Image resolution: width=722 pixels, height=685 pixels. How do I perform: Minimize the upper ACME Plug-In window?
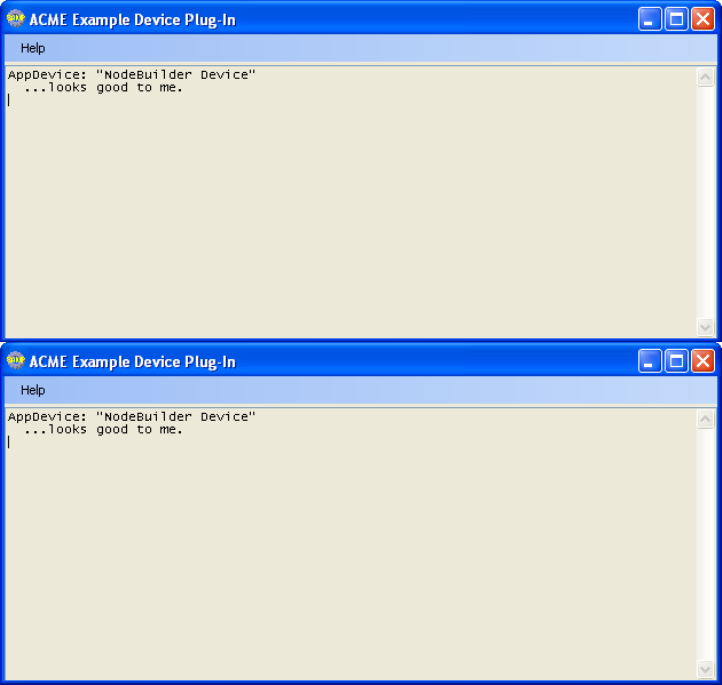649,19
